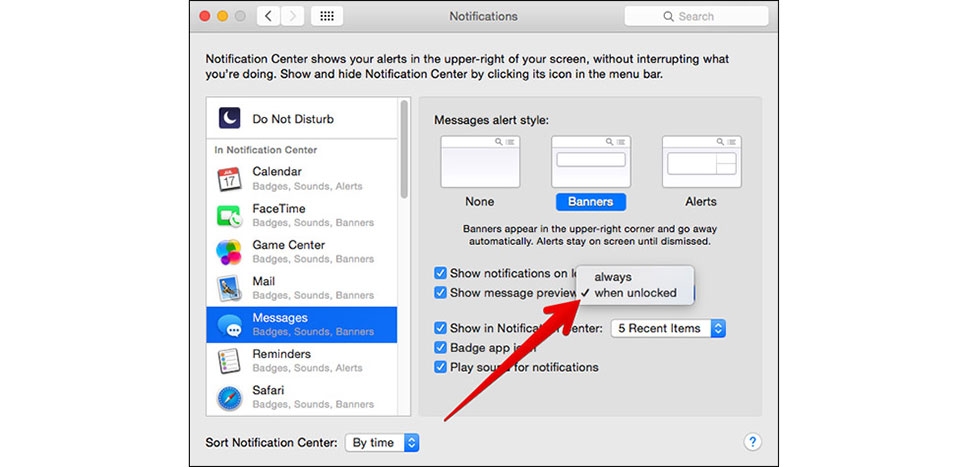This screenshot has width=960, height=467.
Task: Click the Game Center app icon
Action: click(230, 252)
